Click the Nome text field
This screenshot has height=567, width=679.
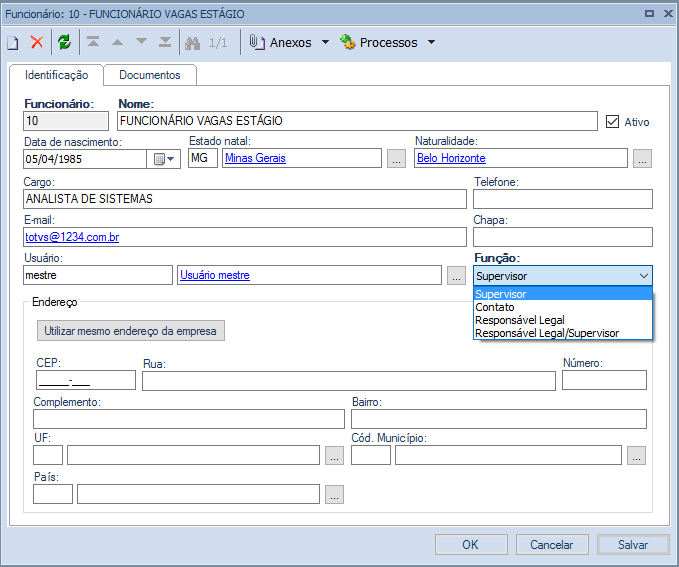point(357,121)
